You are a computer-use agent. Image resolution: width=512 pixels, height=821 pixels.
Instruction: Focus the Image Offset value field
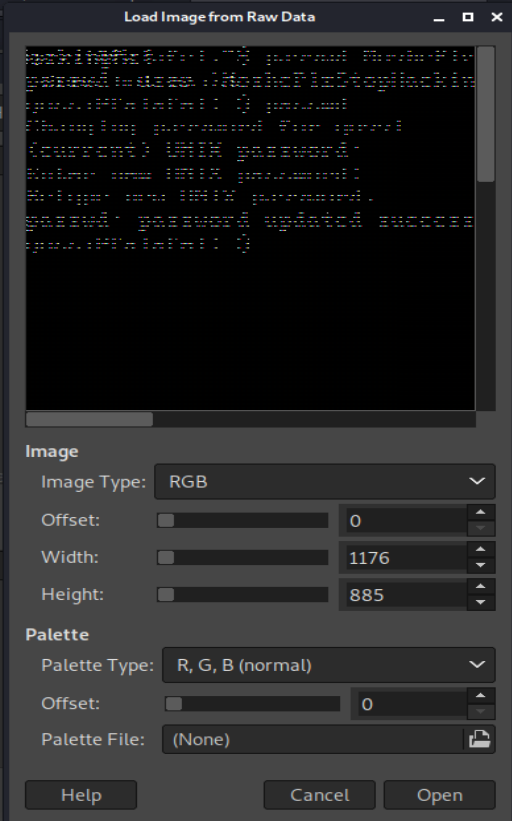[403, 521]
